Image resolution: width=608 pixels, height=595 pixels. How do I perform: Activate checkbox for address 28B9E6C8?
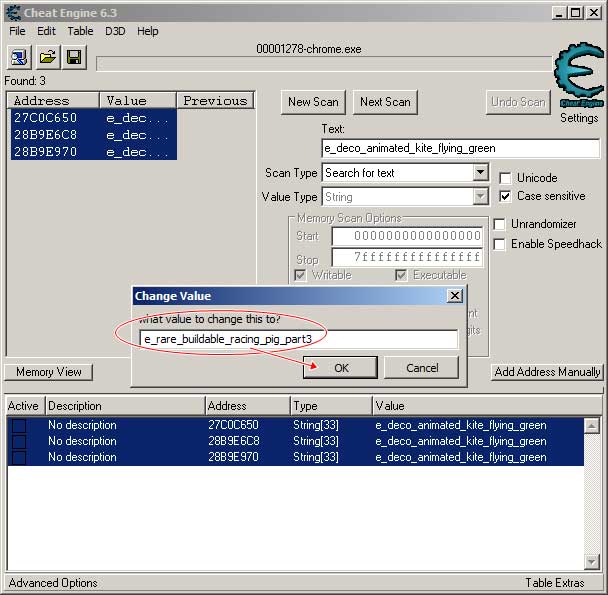19,441
